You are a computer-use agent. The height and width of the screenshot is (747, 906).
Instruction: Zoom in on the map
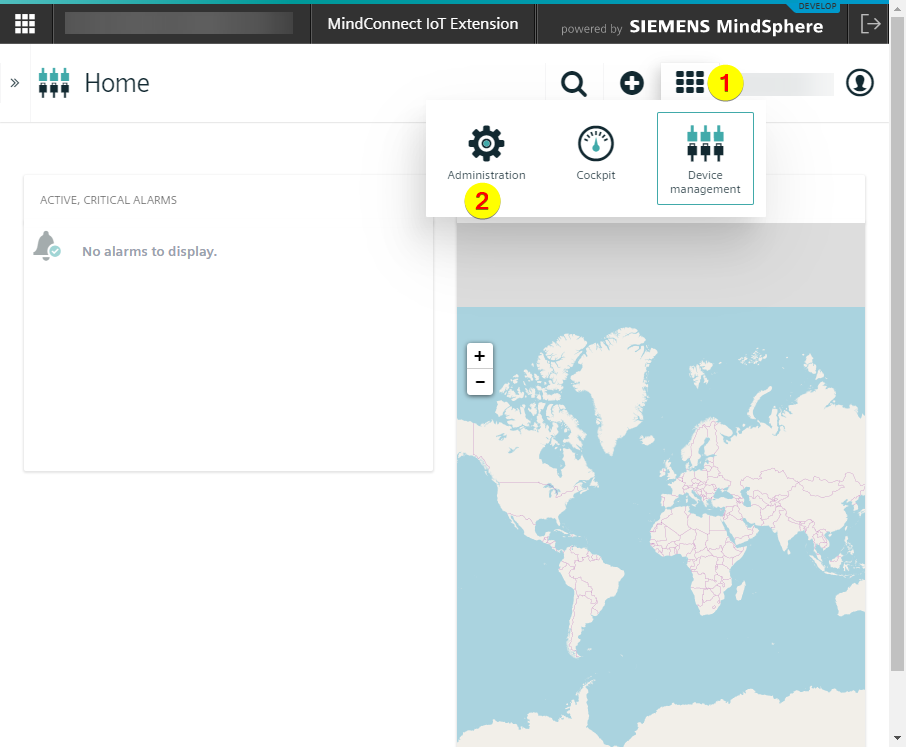click(x=480, y=356)
